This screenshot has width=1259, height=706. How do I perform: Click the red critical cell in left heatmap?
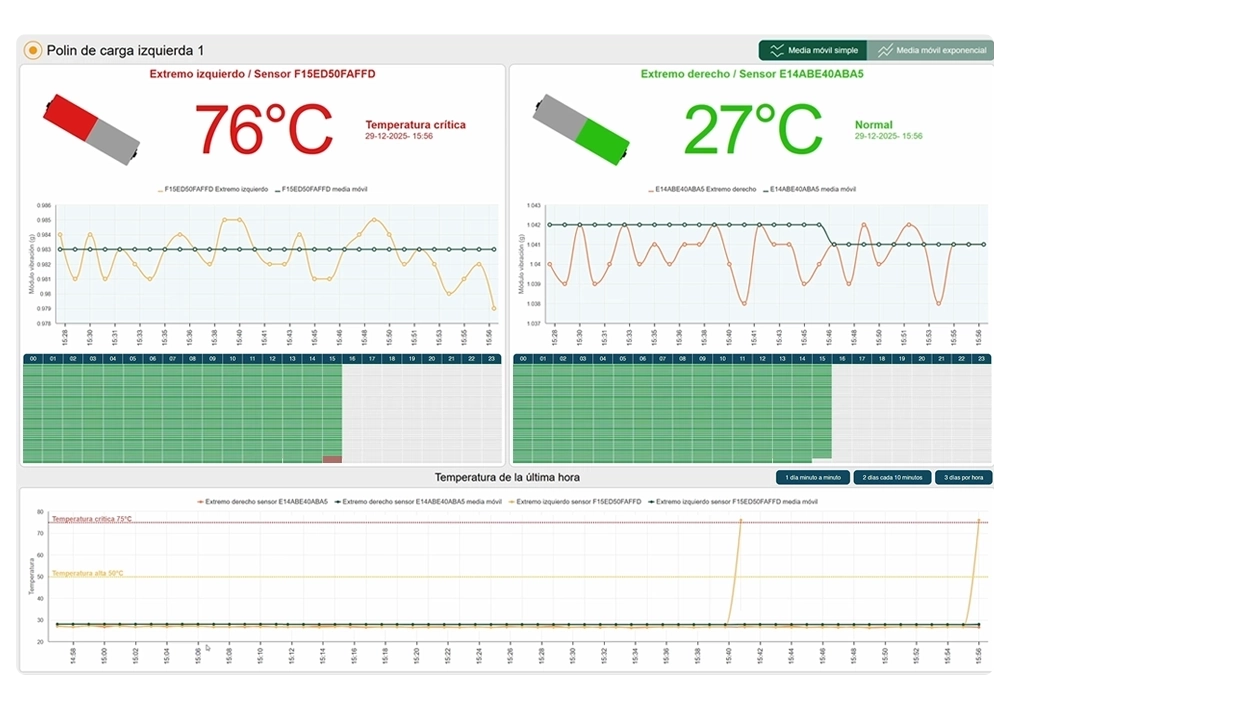(332, 459)
